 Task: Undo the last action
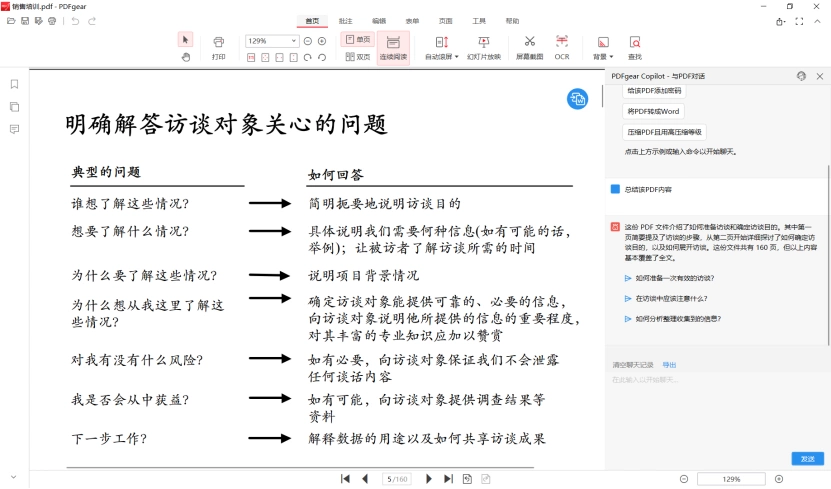(x=75, y=21)
